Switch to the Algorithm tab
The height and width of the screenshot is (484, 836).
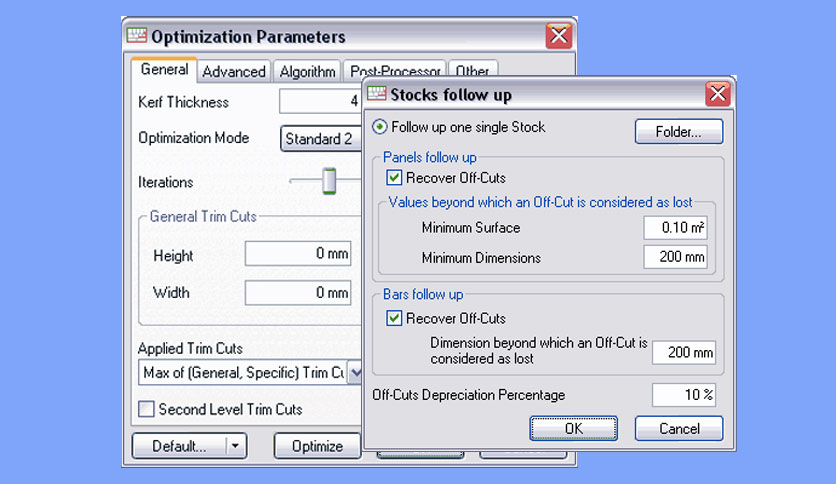(308, 71)
